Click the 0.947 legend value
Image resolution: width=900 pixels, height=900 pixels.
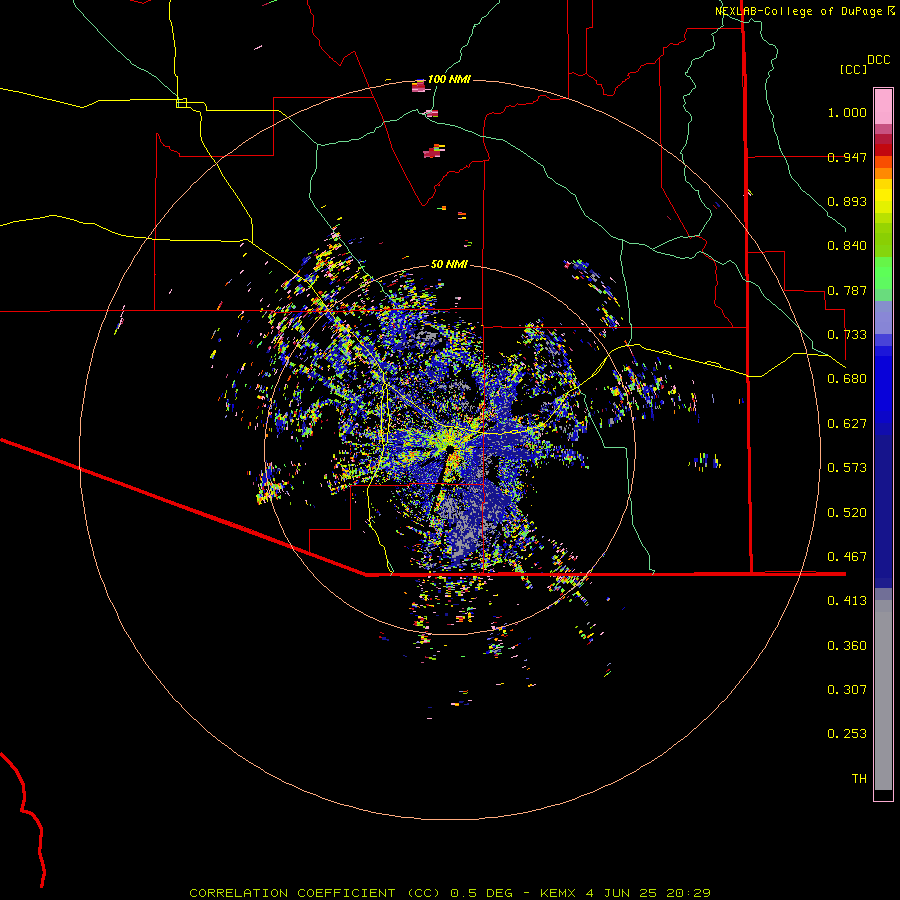tap(847, 157)
